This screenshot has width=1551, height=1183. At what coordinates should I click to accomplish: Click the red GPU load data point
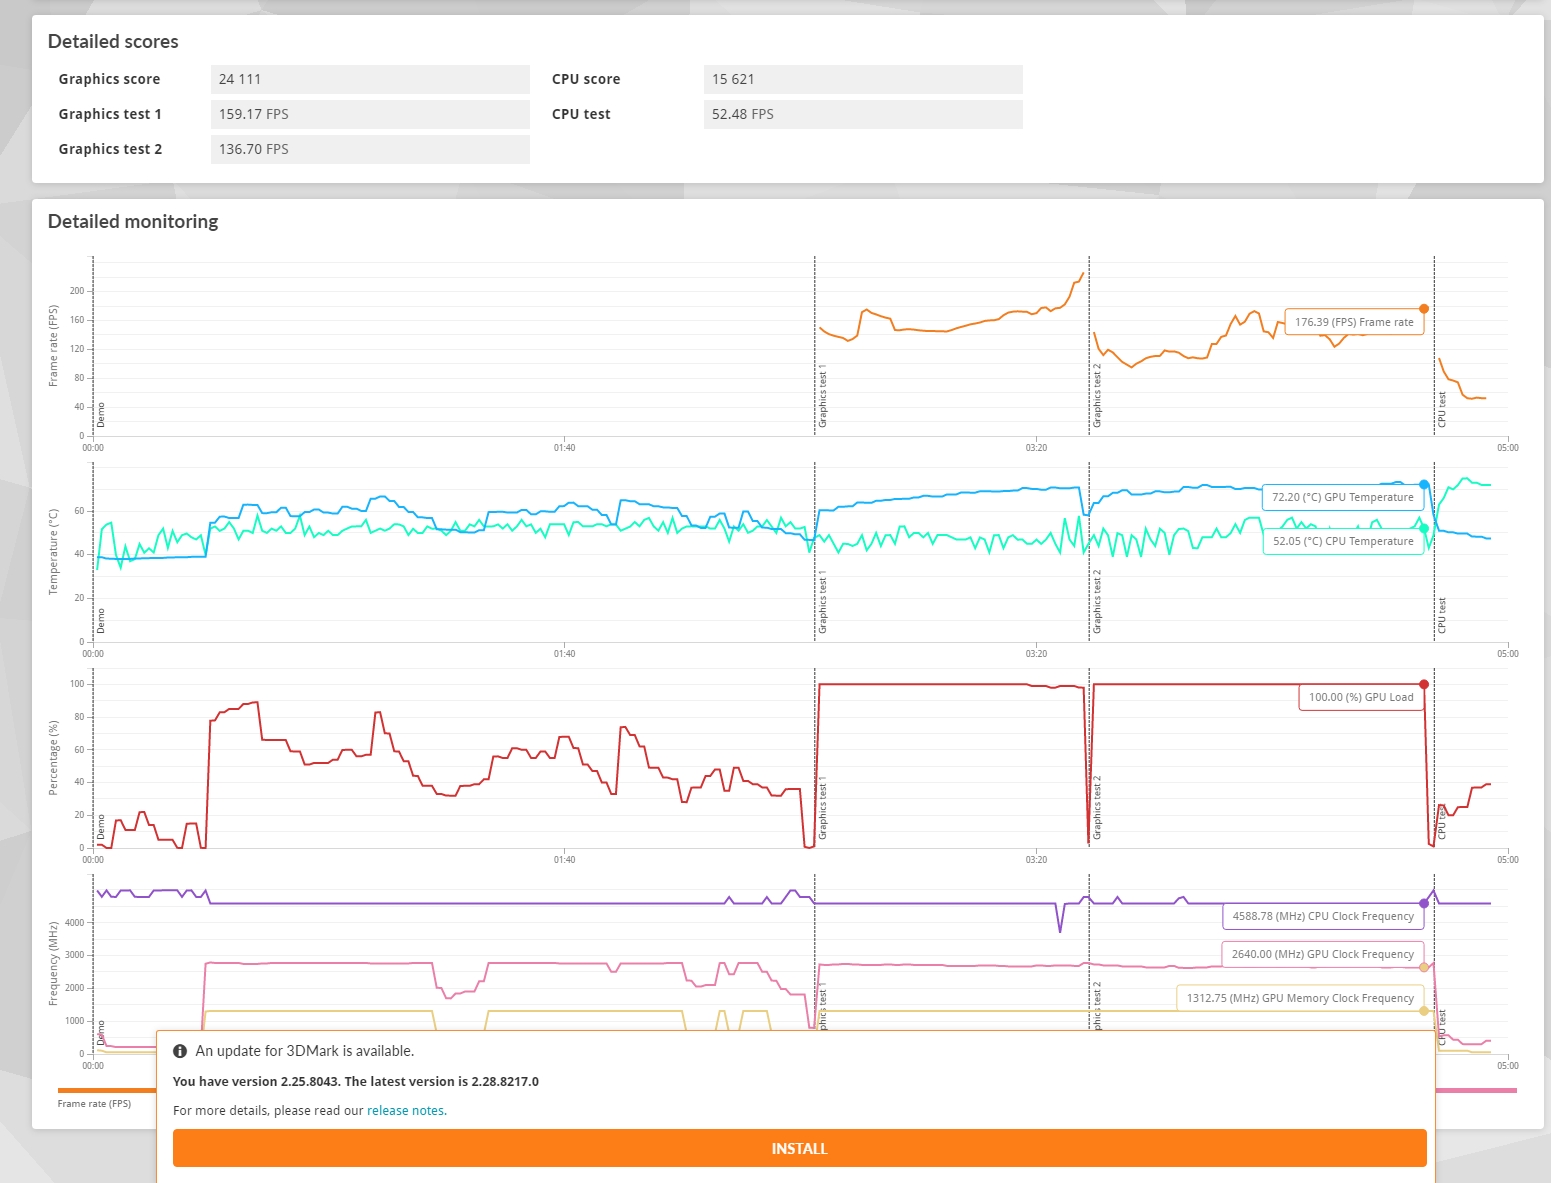pyautogui.click(x=1424, y=685)
